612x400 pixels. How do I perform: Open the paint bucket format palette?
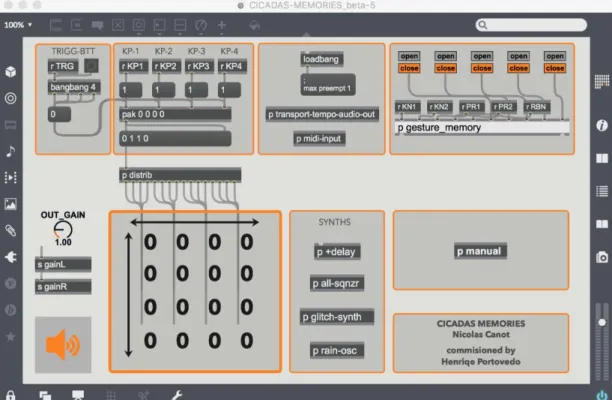[x=254, y=25]
